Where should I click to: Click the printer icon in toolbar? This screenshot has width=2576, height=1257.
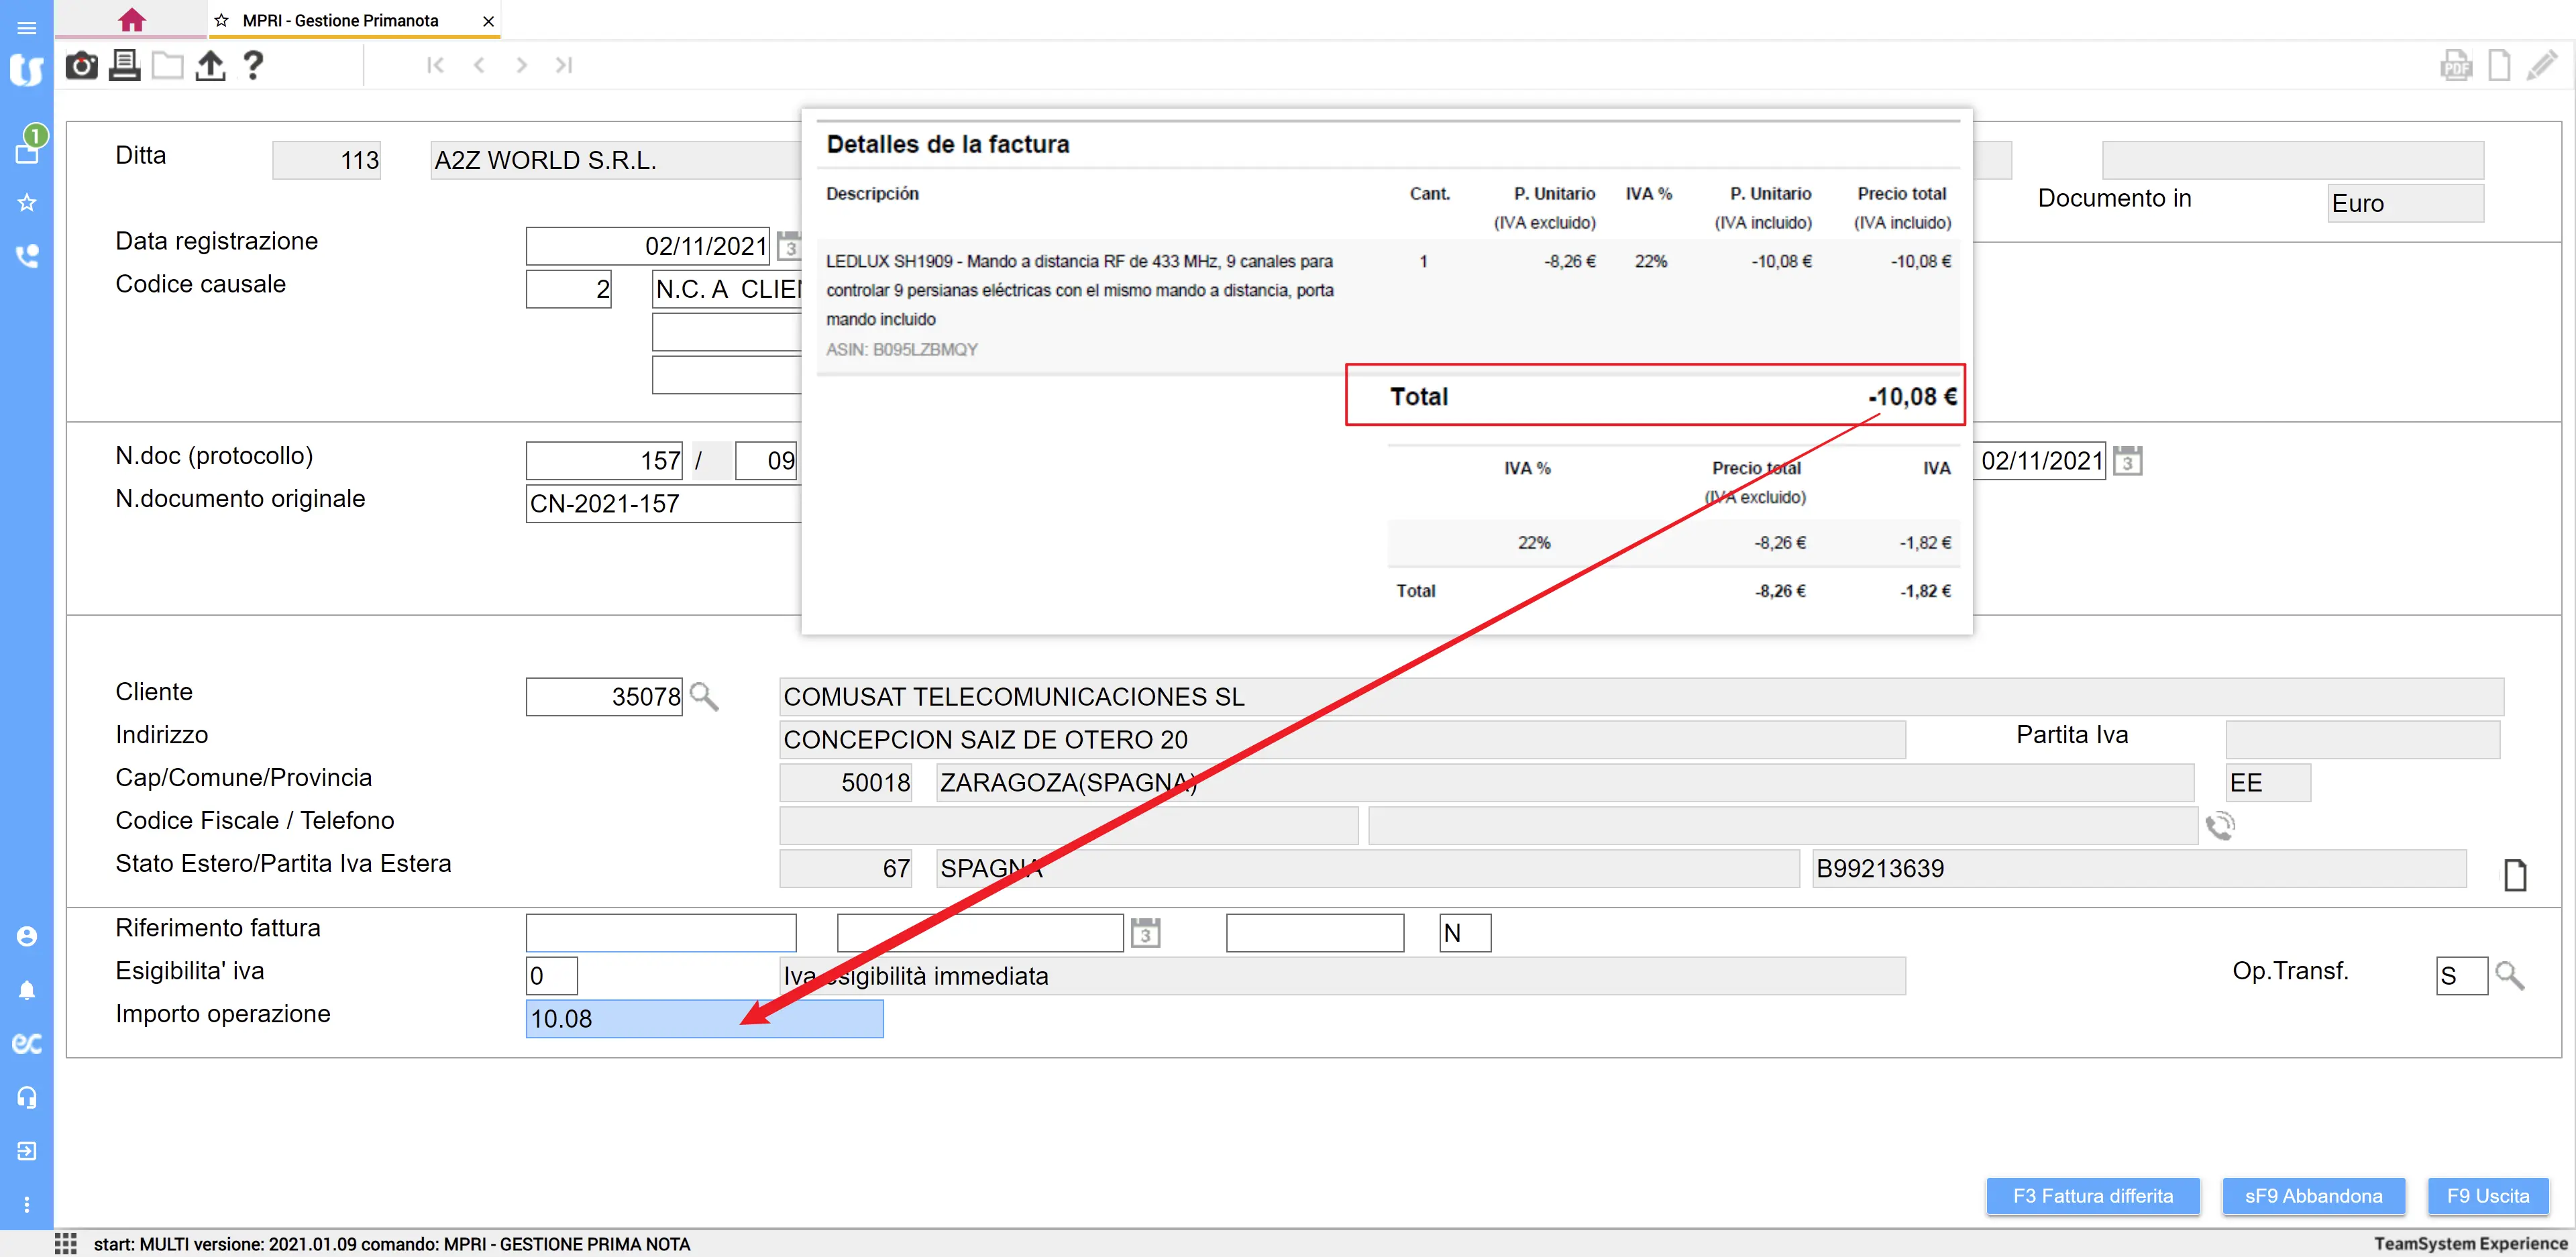pos(124,66)
